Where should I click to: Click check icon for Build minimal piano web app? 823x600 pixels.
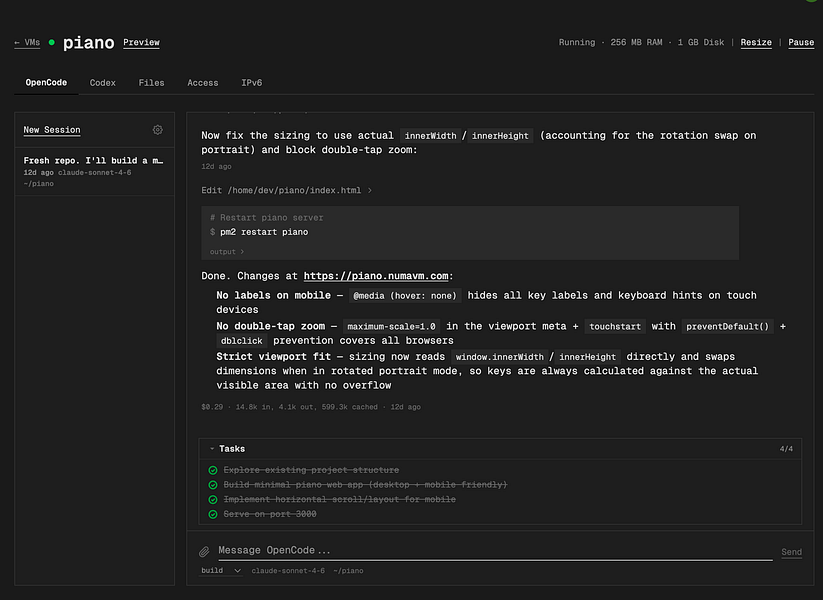[x=213, y=485]
